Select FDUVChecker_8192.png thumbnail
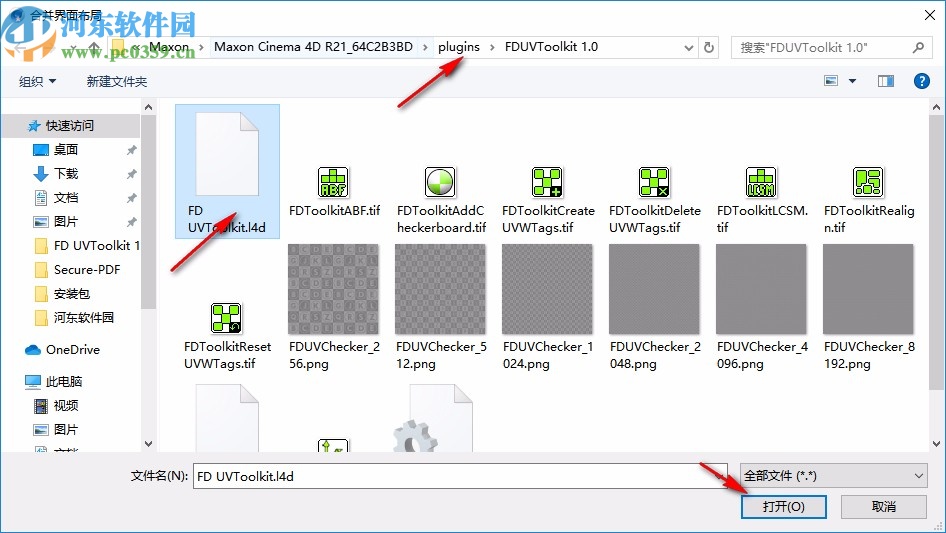 pos(868,289)
